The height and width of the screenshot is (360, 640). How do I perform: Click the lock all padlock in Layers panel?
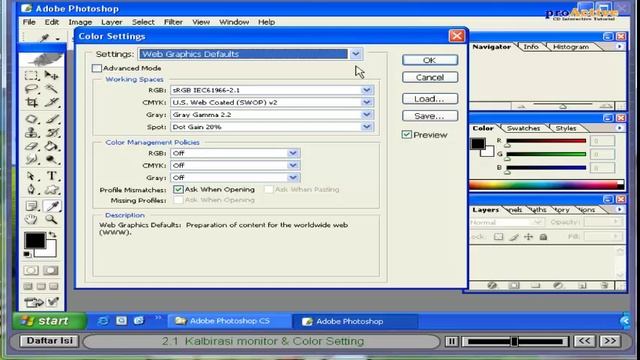pos(543,237)
